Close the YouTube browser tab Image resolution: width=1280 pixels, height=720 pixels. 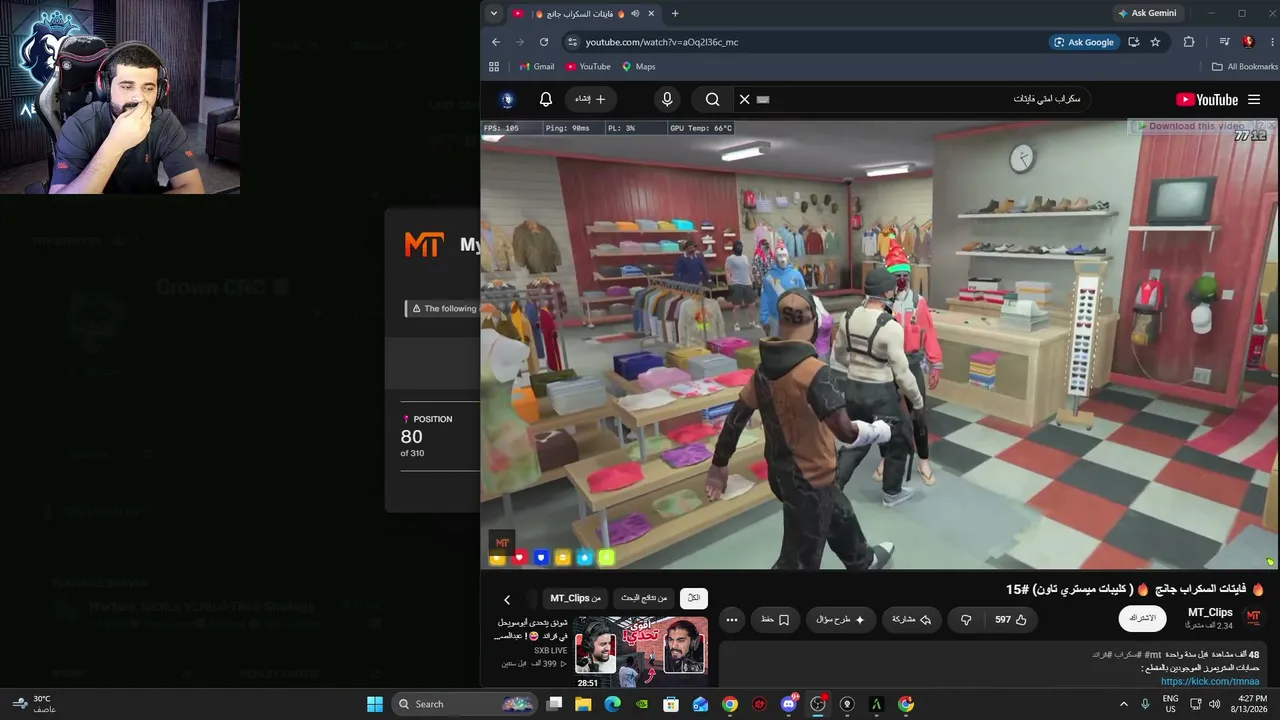pos(651,14)
